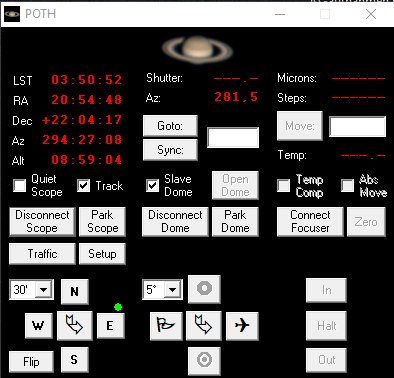
Task: Click the Saturn image in the header
Action: pyautogui.click(x=198, y=49)
